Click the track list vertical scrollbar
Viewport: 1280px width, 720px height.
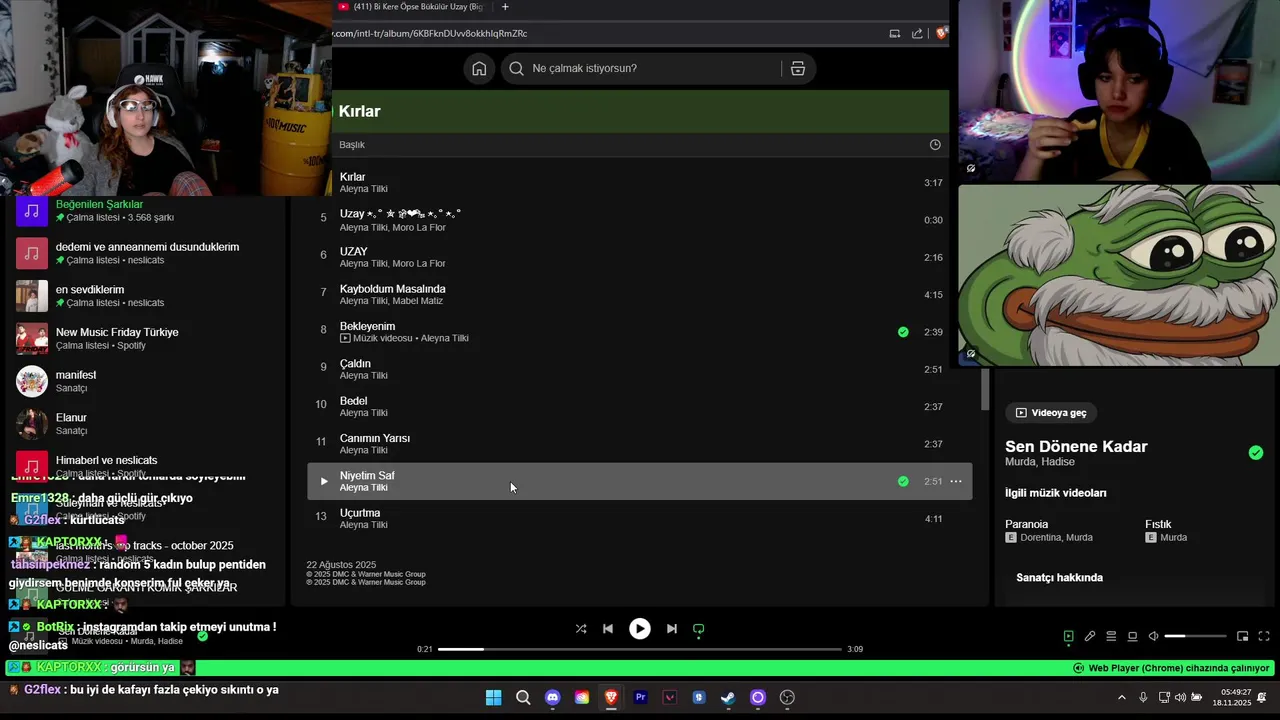985,390
